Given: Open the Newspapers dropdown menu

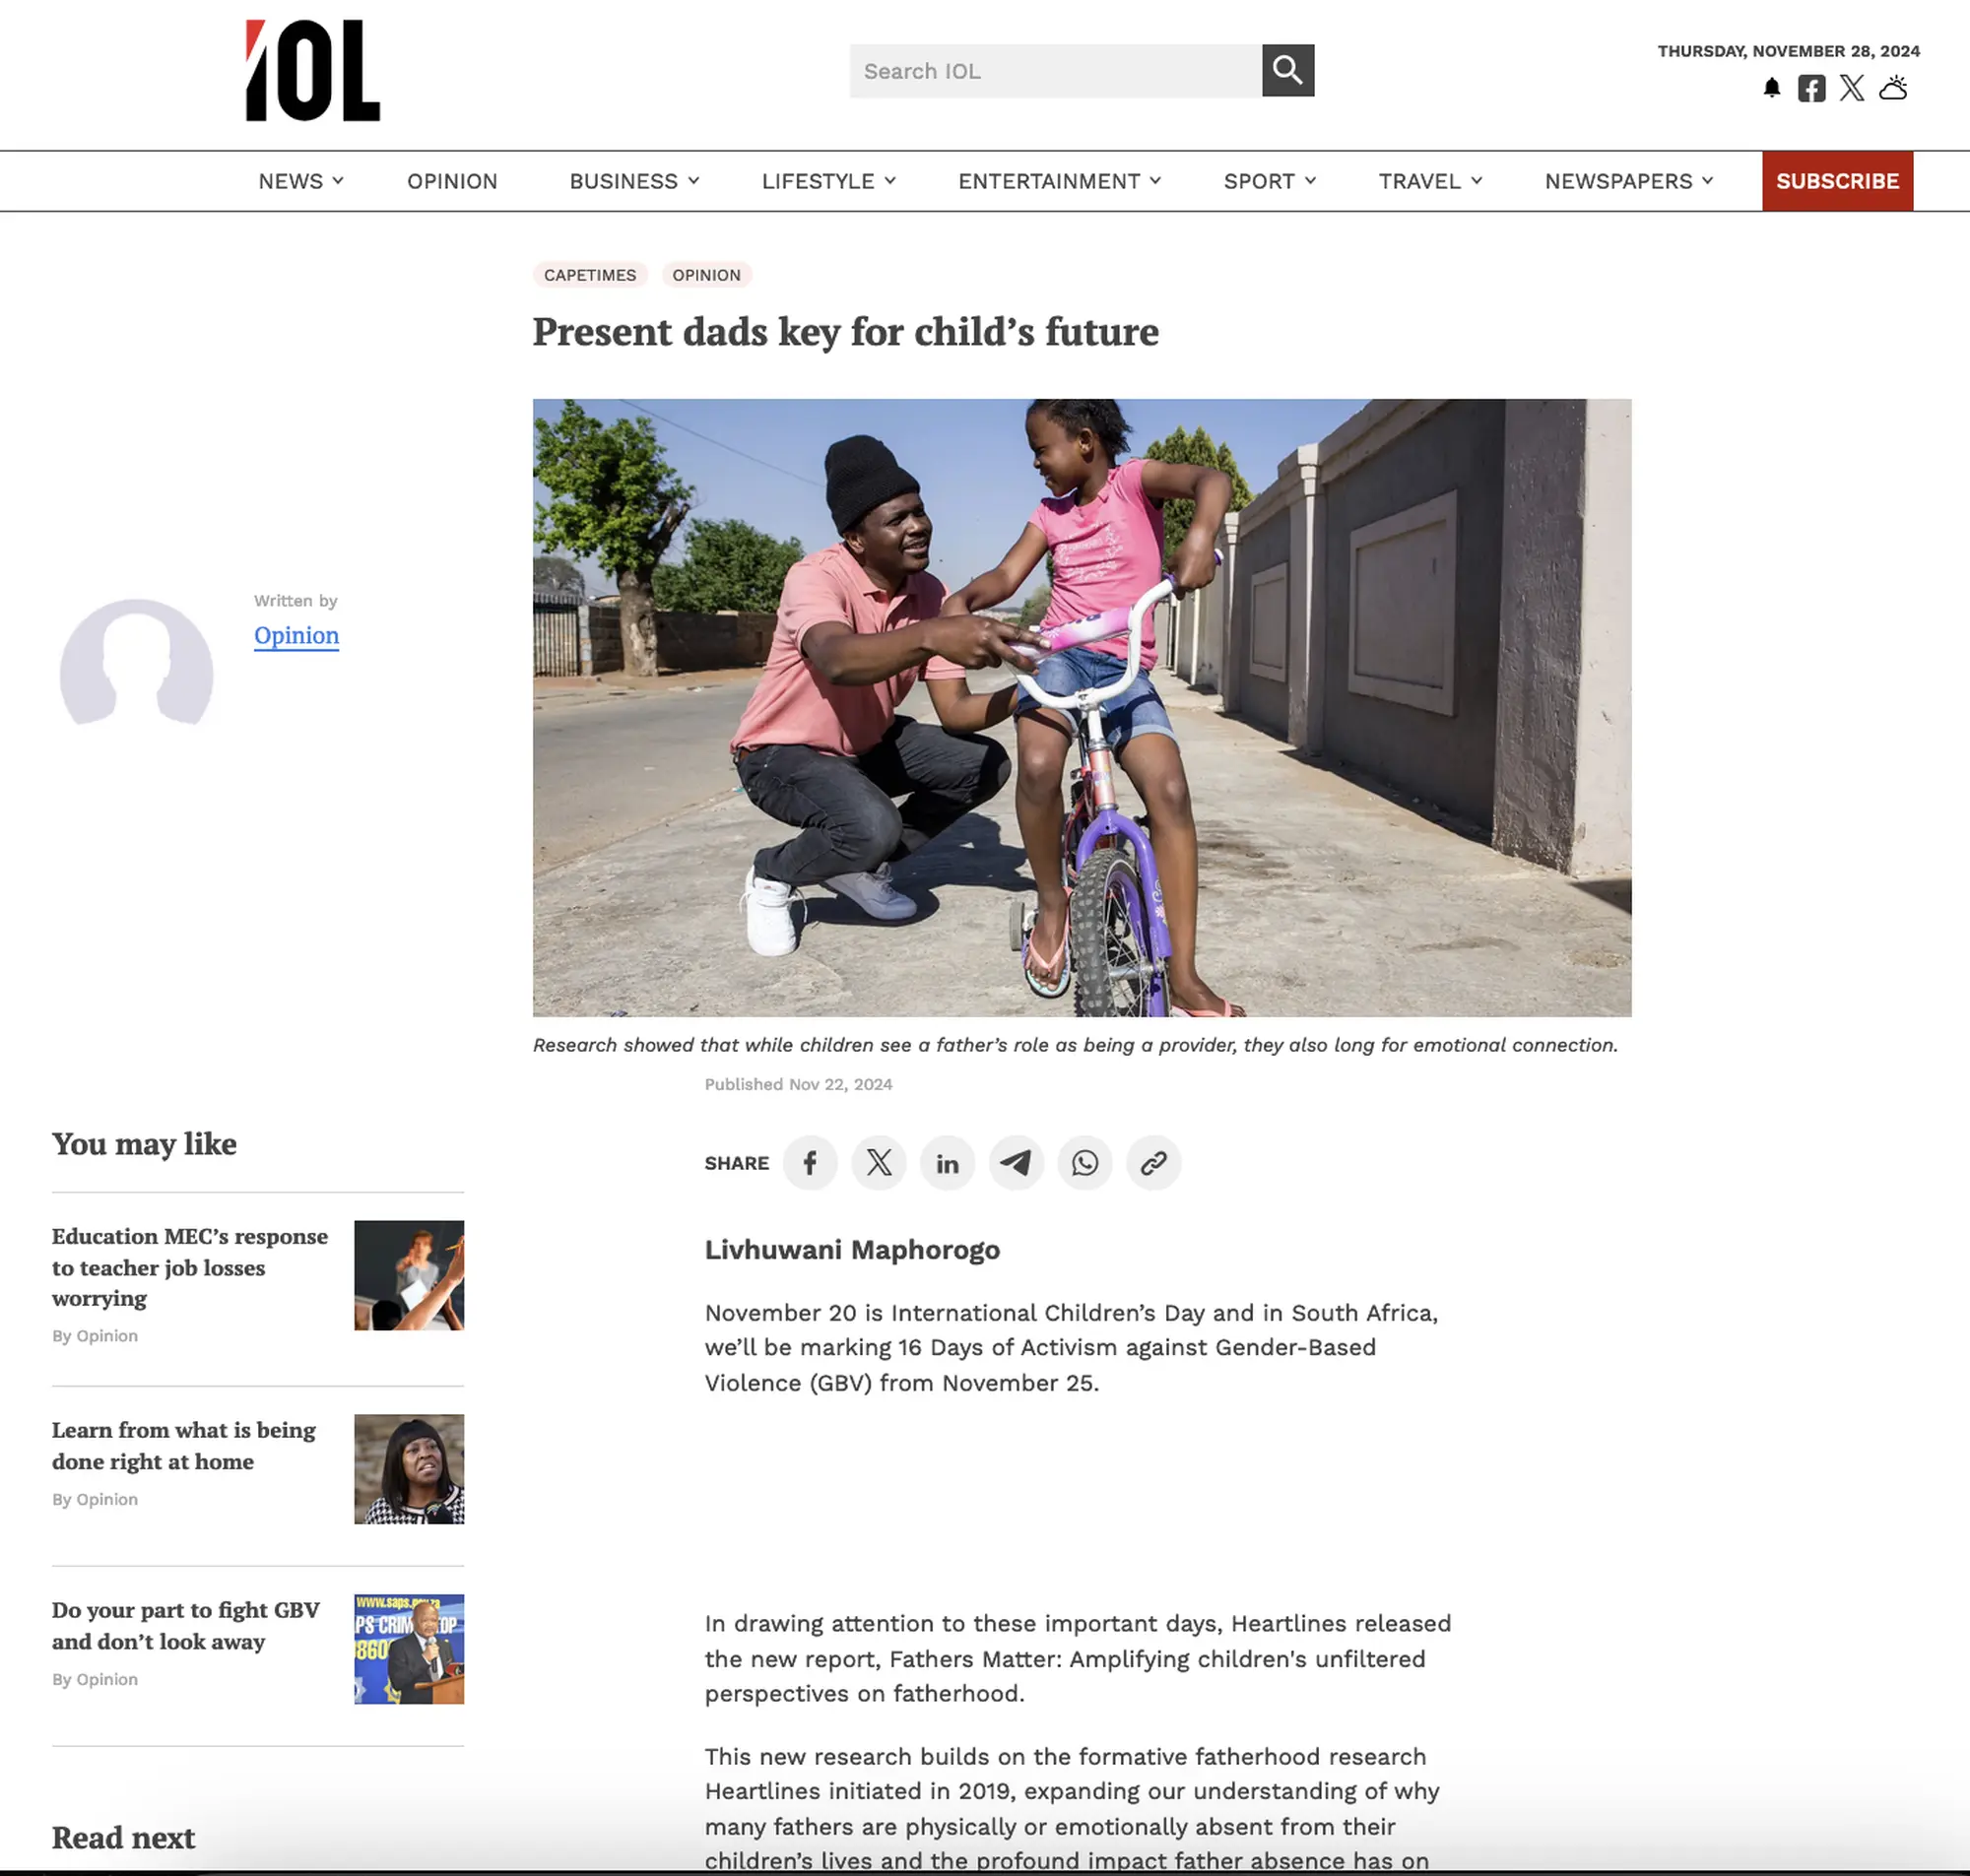Looking at the screenshot, I should 1628,181.
